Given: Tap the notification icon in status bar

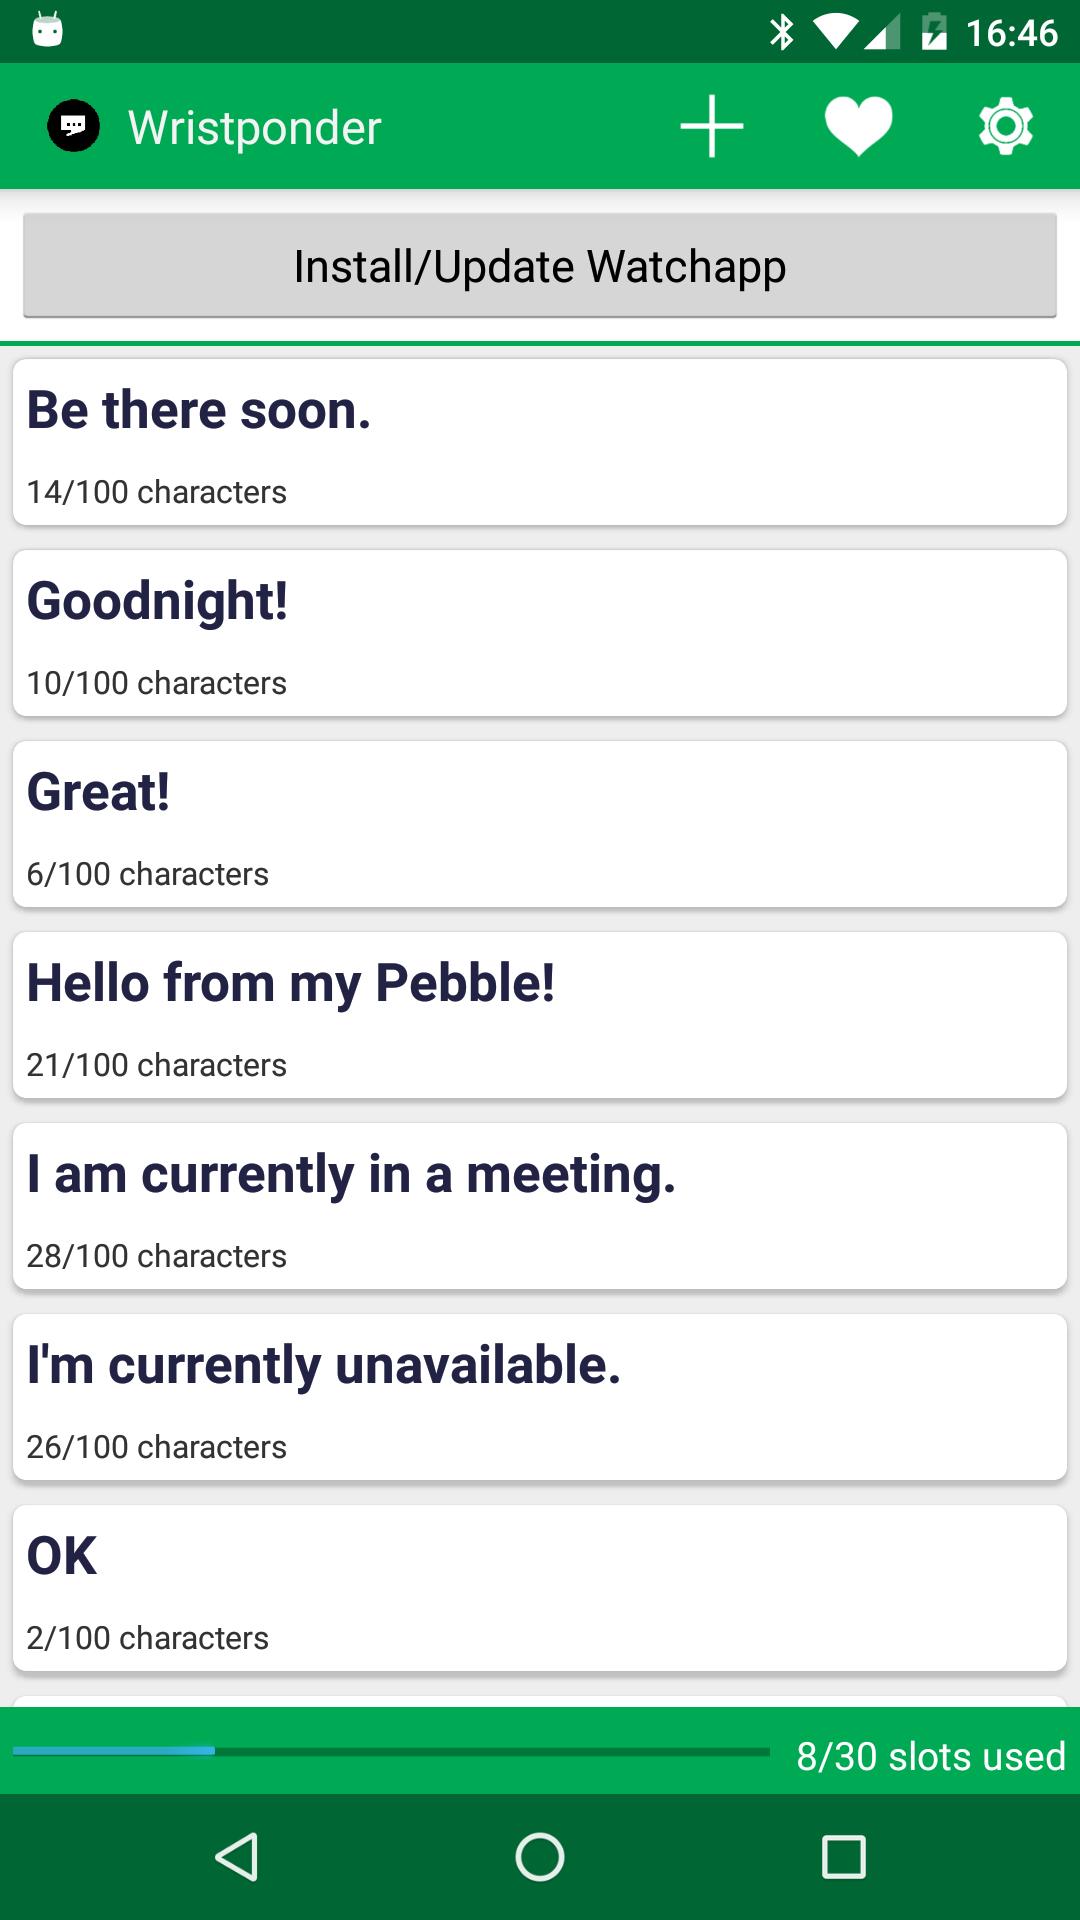Looking at the screenshot, I should (47, 30).
